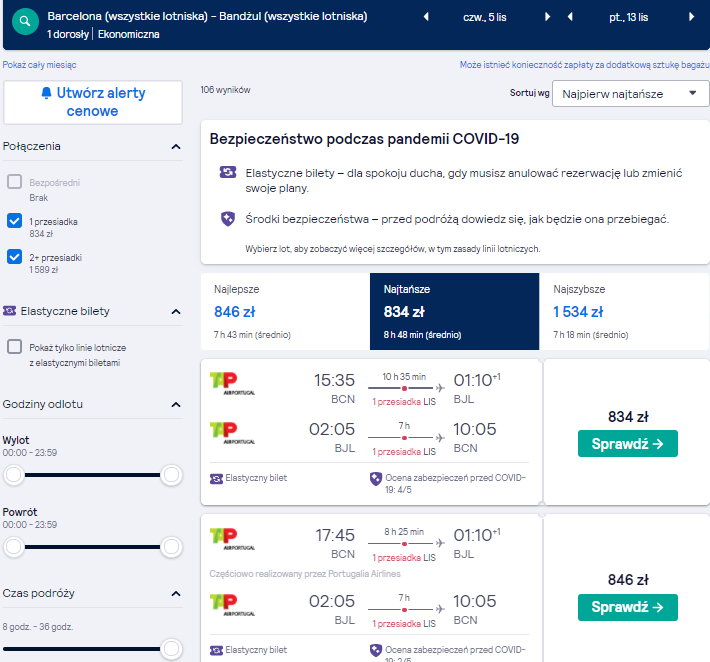Click the shield icon next to Środki bezpieczeństwa
This screenshot has height=662, width=710.
228,219
